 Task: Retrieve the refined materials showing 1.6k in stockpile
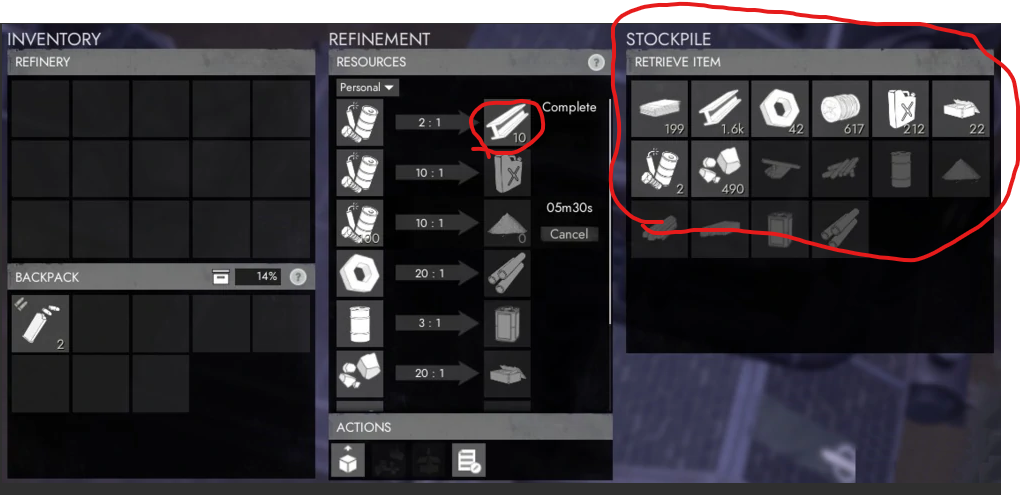coord(719,109)
